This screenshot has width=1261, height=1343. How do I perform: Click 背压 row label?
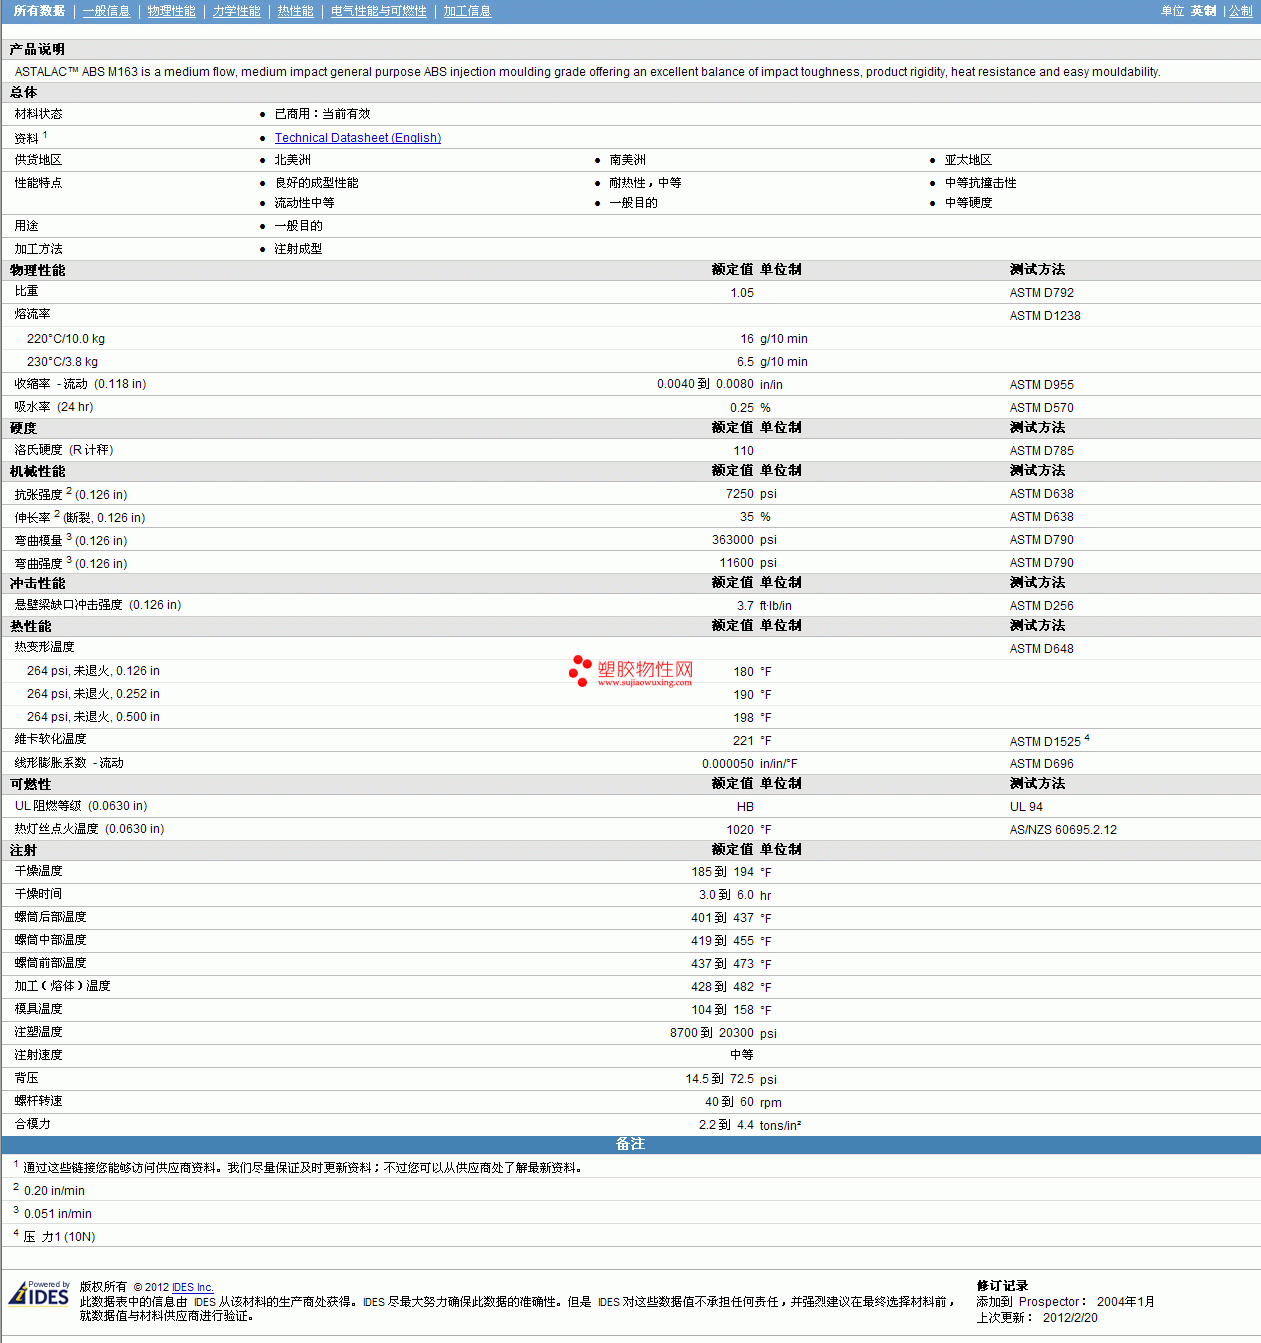tap(26, 1078)
